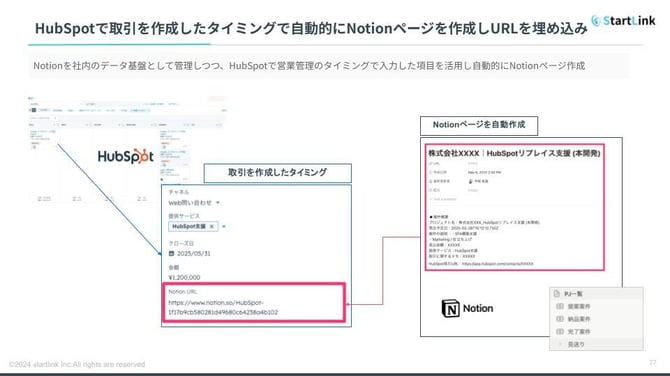This screenshot has width=670, height=376.
Task: Open the Notion URL link in HubSpot
Action: tap(223, 307)
